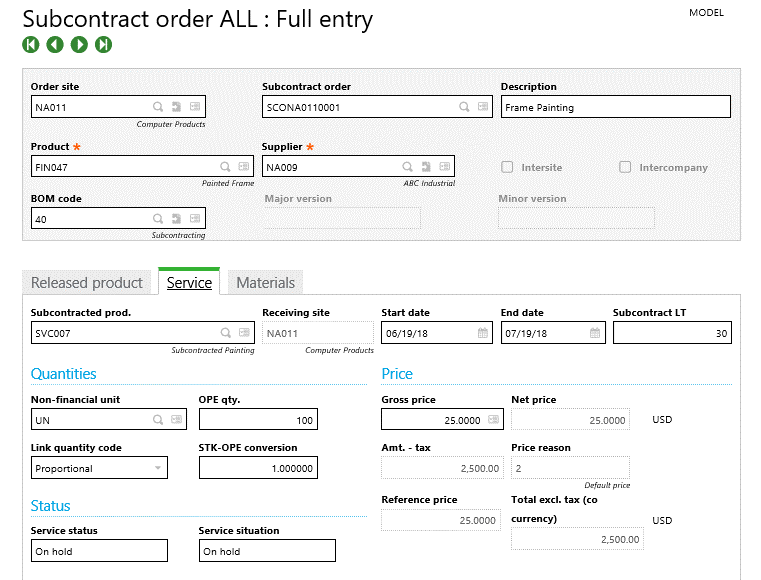Open Order site lookup magnifier icon
Viewport: 761px width, 580px height.
click(158, 107)
